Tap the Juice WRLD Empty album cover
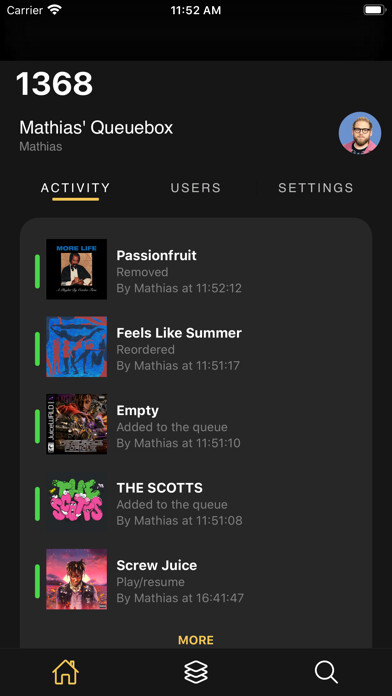 (x=76, y=424)
